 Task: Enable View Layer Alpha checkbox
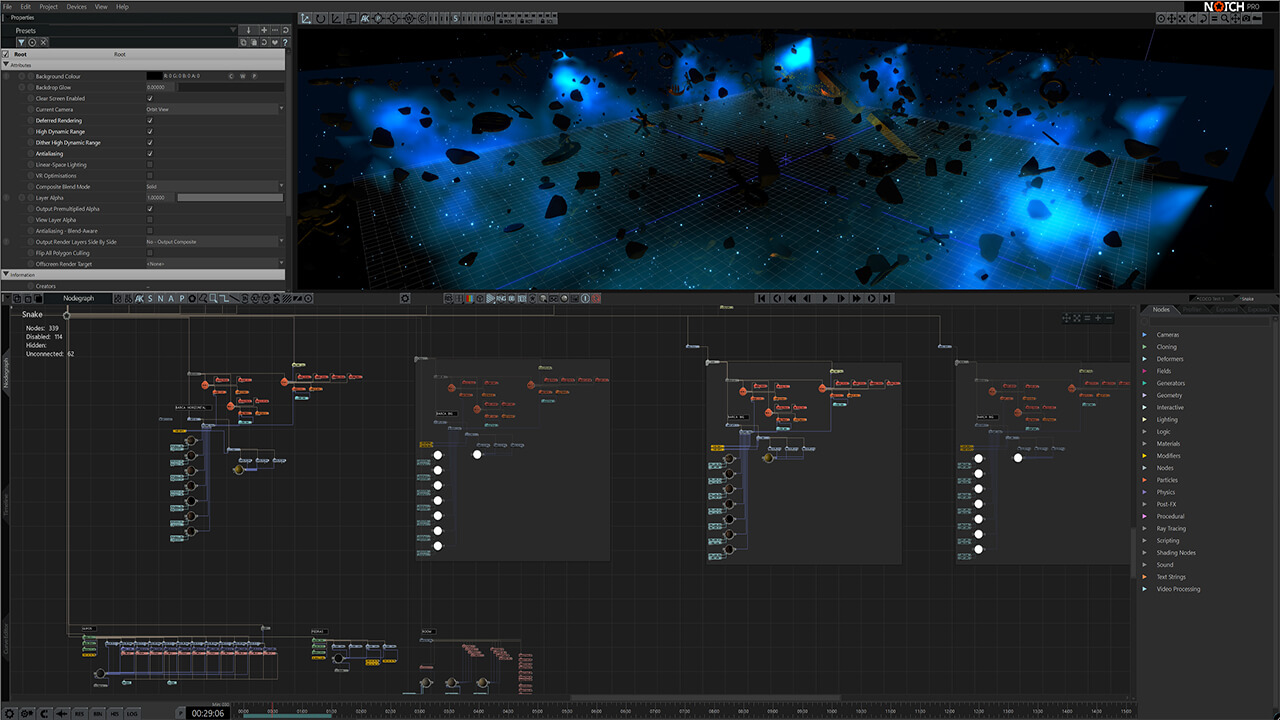150,219
